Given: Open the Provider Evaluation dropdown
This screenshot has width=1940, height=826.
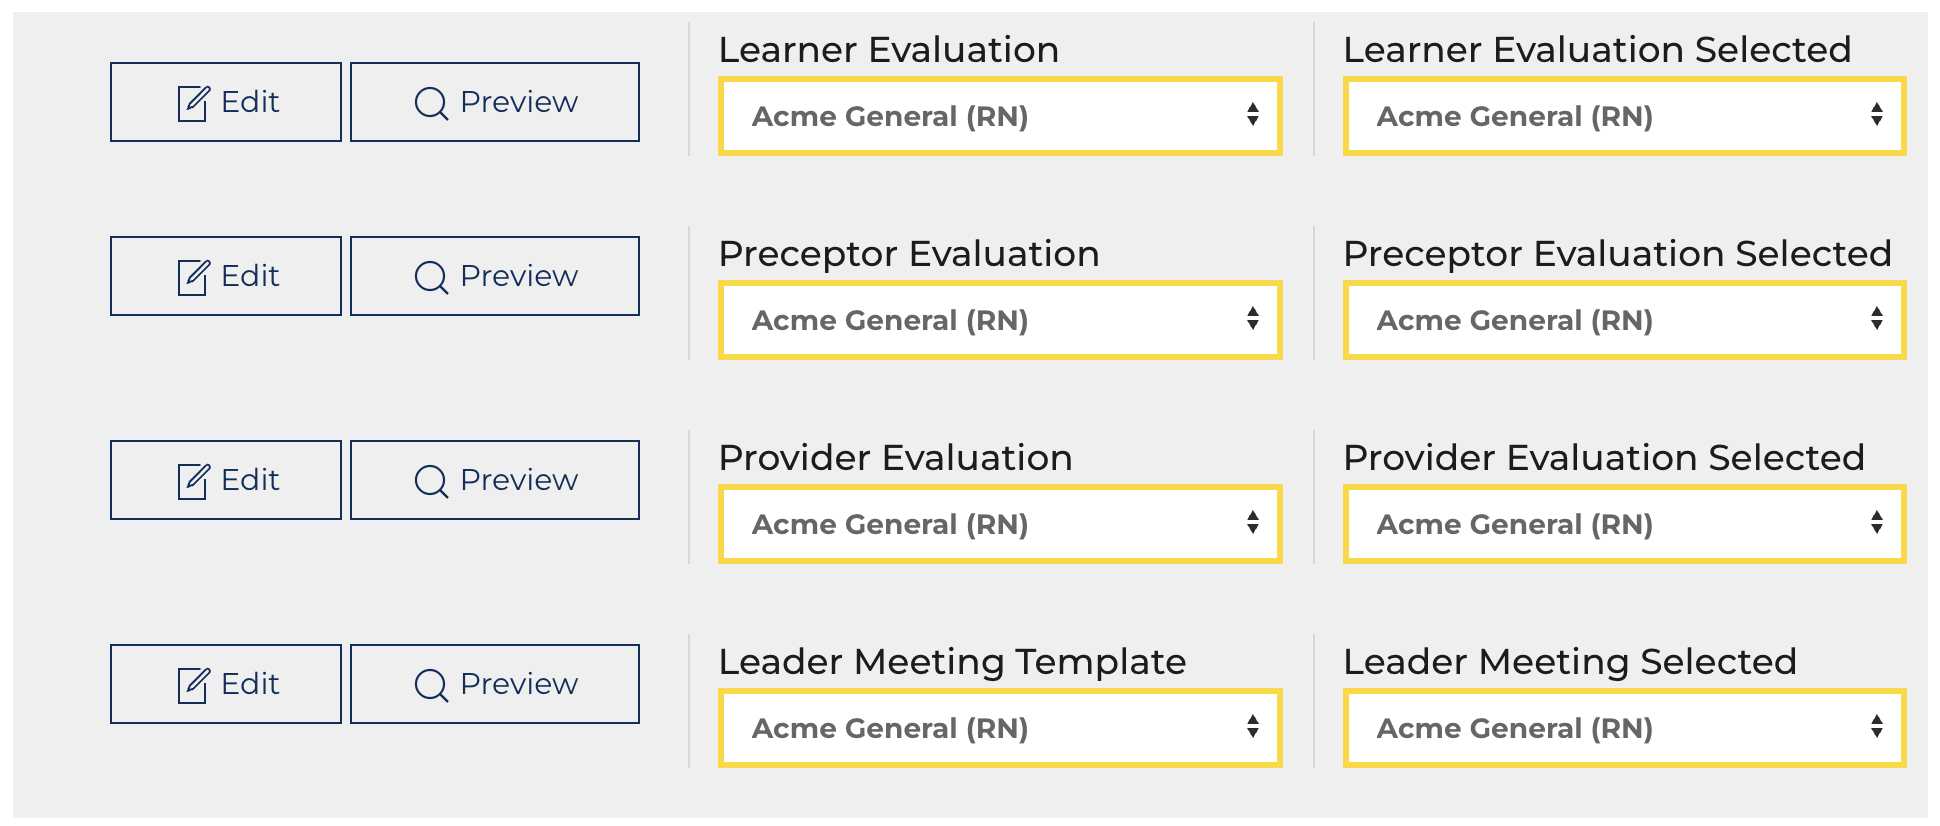Looking at the screenshot, I should tap(1000, 524).
